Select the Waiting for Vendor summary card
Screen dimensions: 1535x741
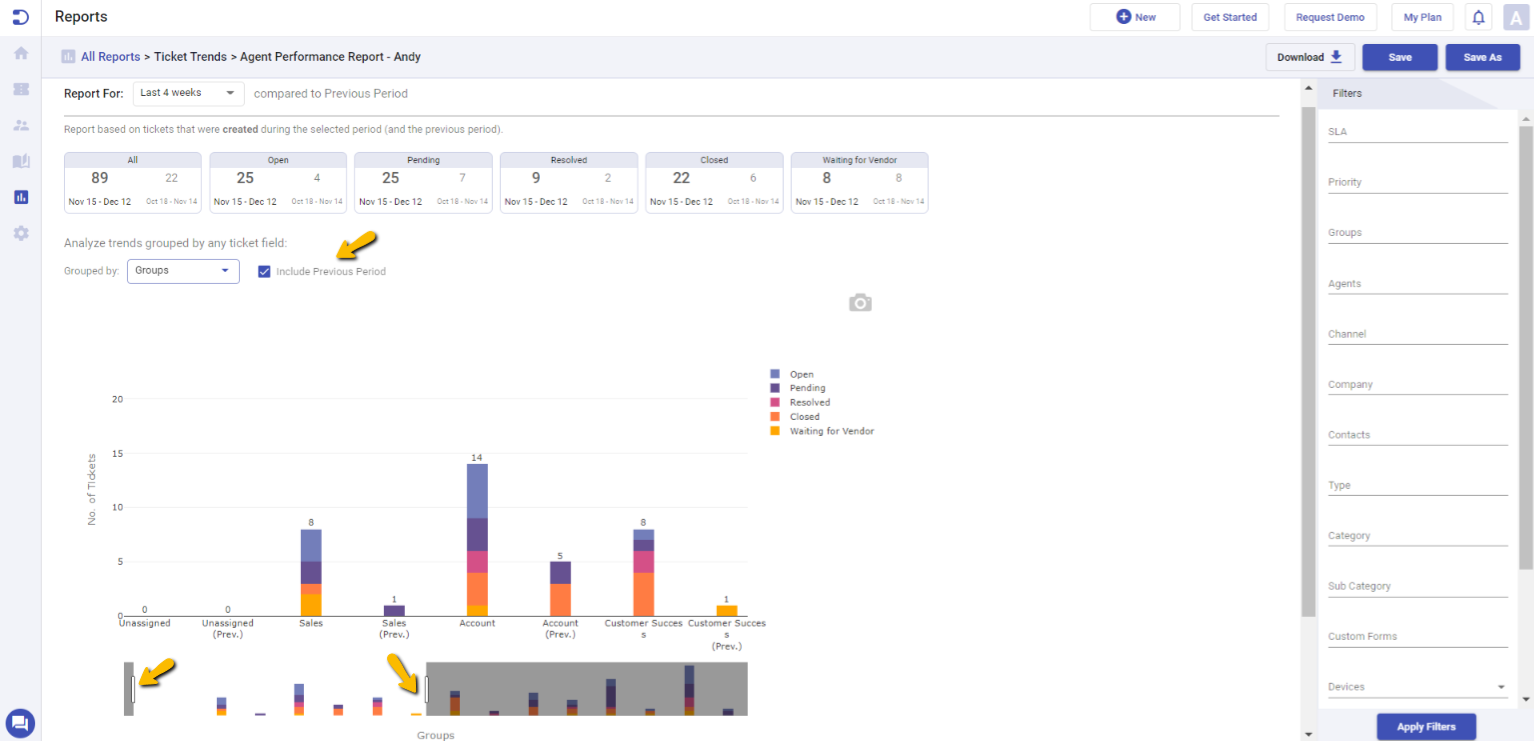859,182
